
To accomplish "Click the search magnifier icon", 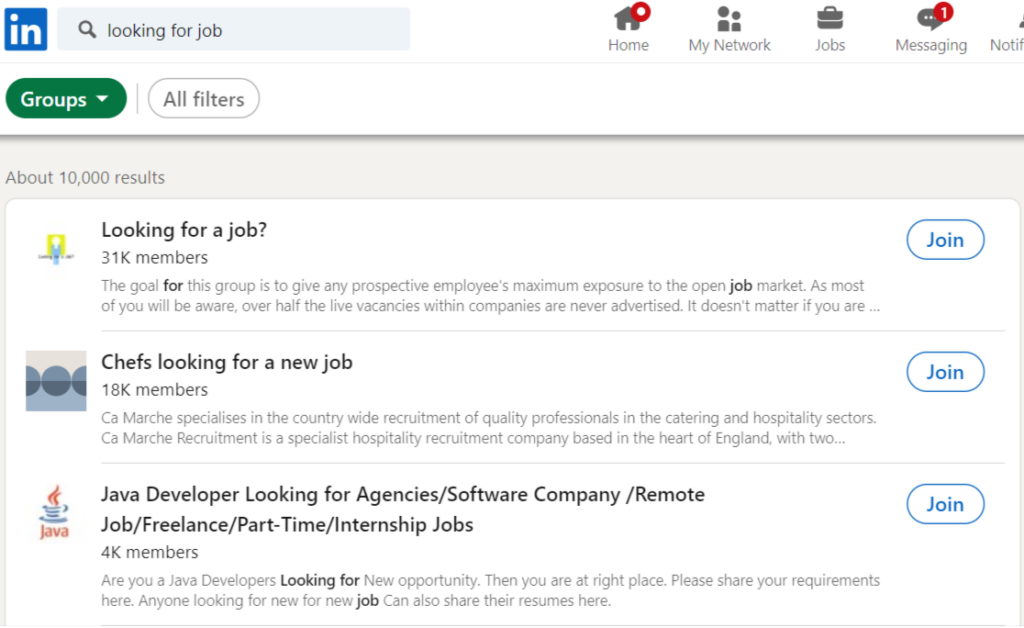I will pyautogui.click(x=85, y=29).
